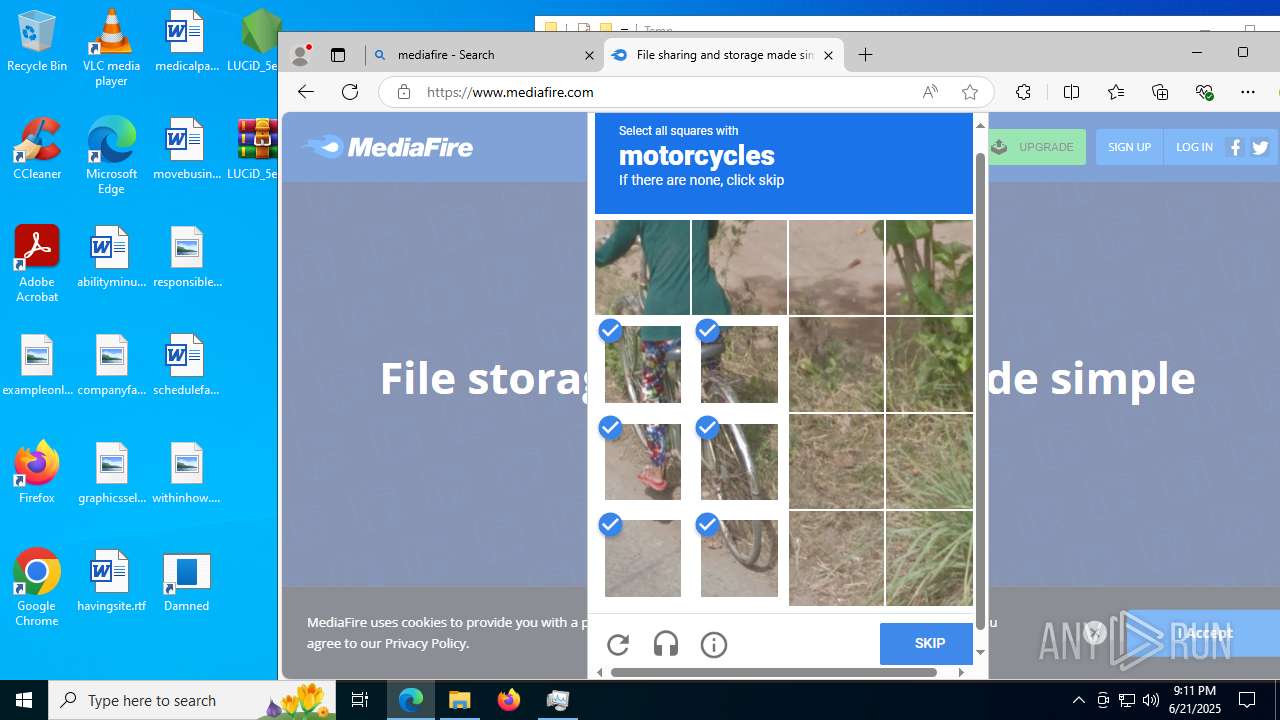Toggle Edge split screen
The image size is (1280, 720).
coord(1071,92)
